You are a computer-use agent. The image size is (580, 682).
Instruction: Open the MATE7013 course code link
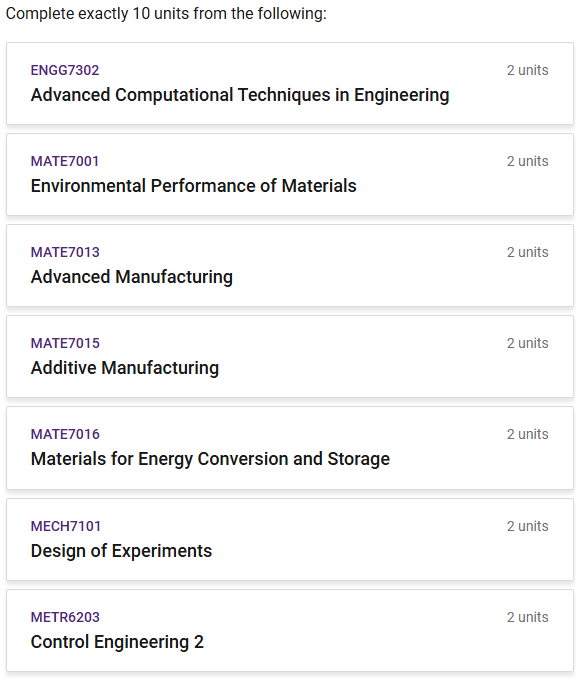[x=65, y=252]
